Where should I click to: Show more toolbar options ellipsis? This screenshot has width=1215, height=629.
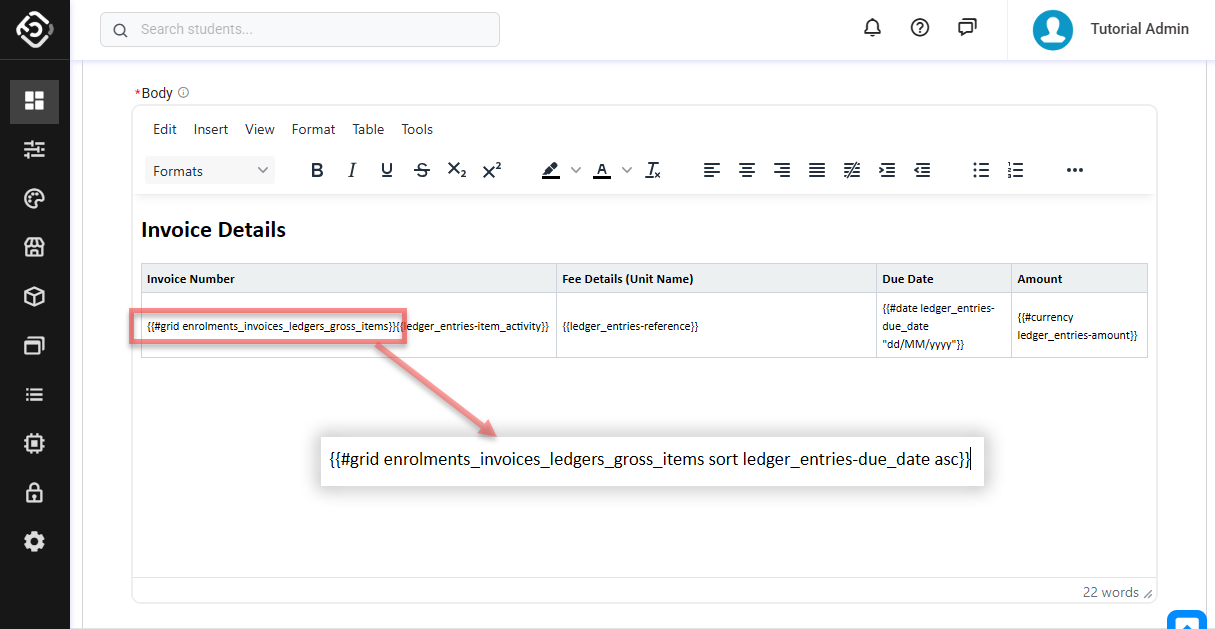[1075, 171]
